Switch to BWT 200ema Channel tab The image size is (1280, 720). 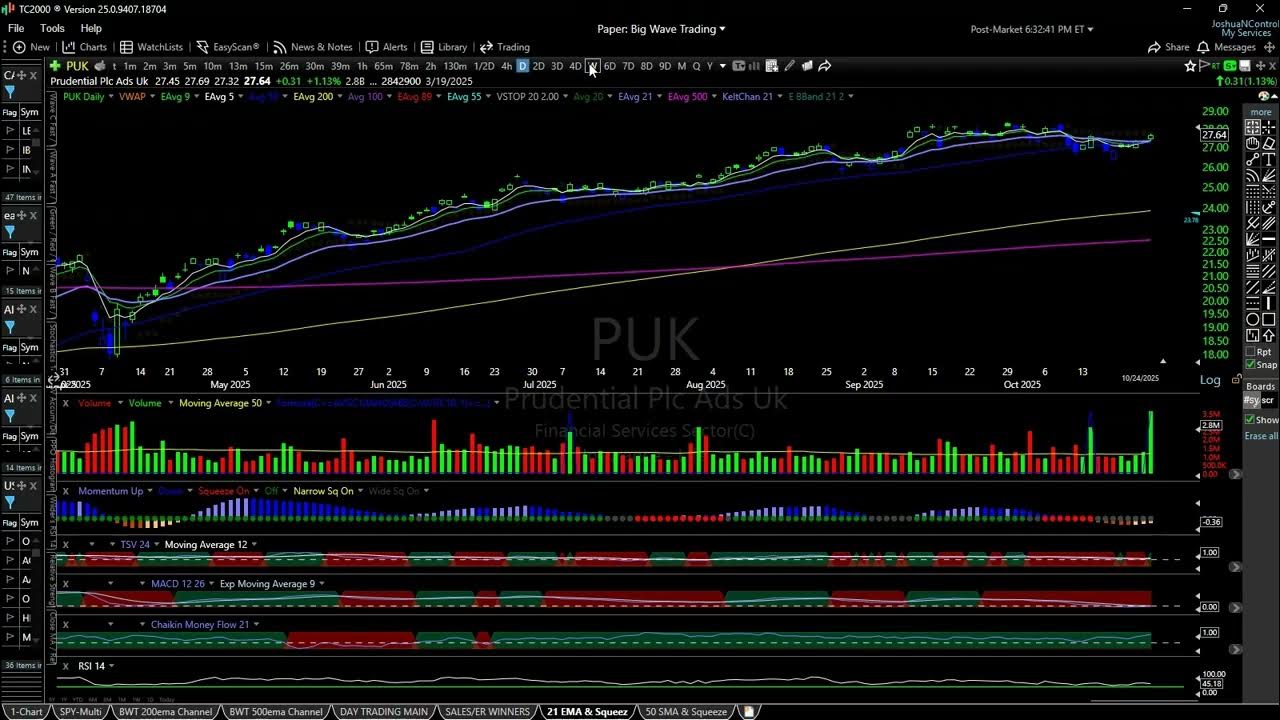pyautogui.click(x=165, y=712)
